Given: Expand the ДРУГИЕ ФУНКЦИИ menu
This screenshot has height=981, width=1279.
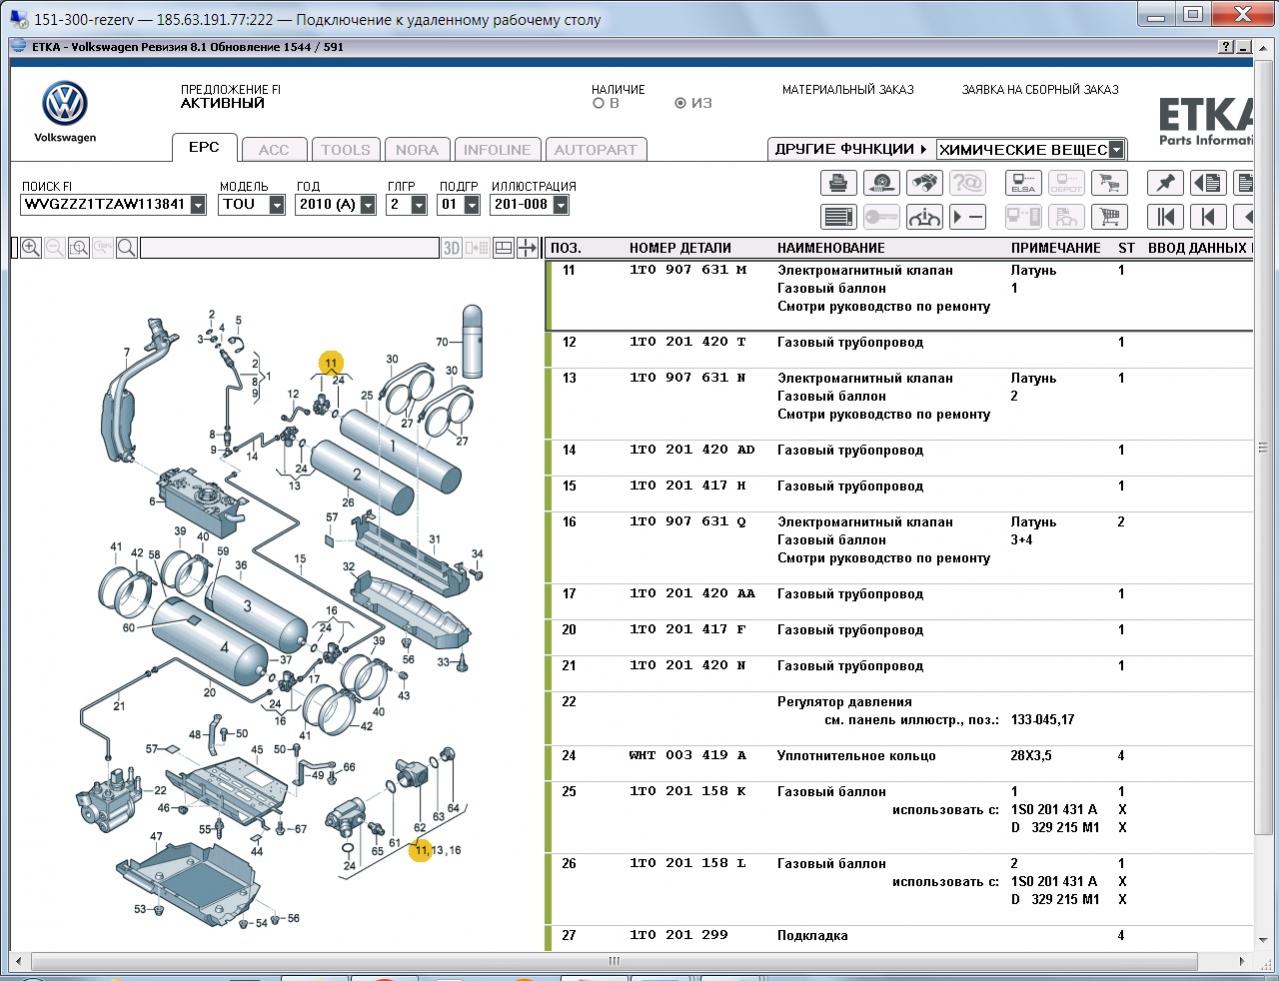Looking at the screenshot, I should pos(850,149).
